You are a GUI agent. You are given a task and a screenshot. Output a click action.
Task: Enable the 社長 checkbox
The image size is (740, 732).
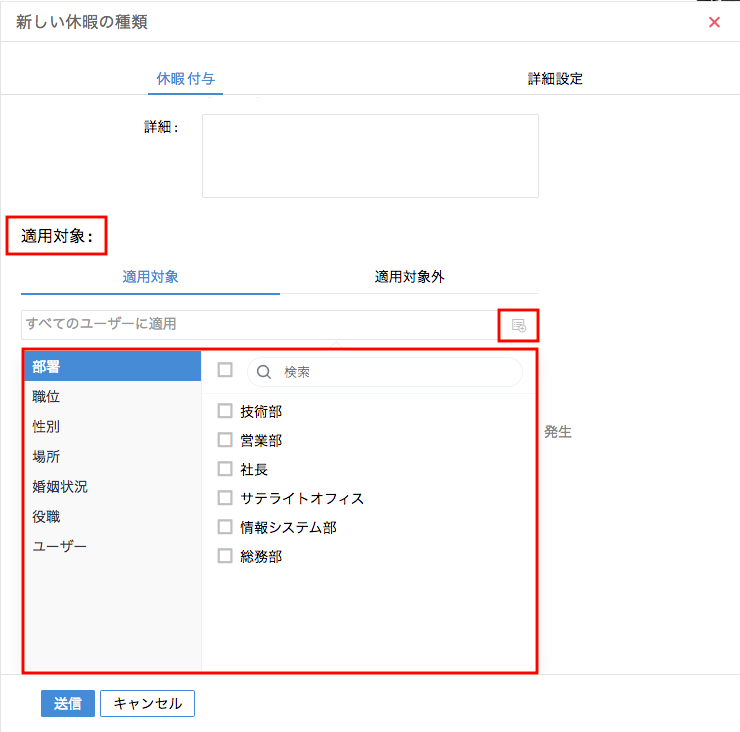(225, 469)
